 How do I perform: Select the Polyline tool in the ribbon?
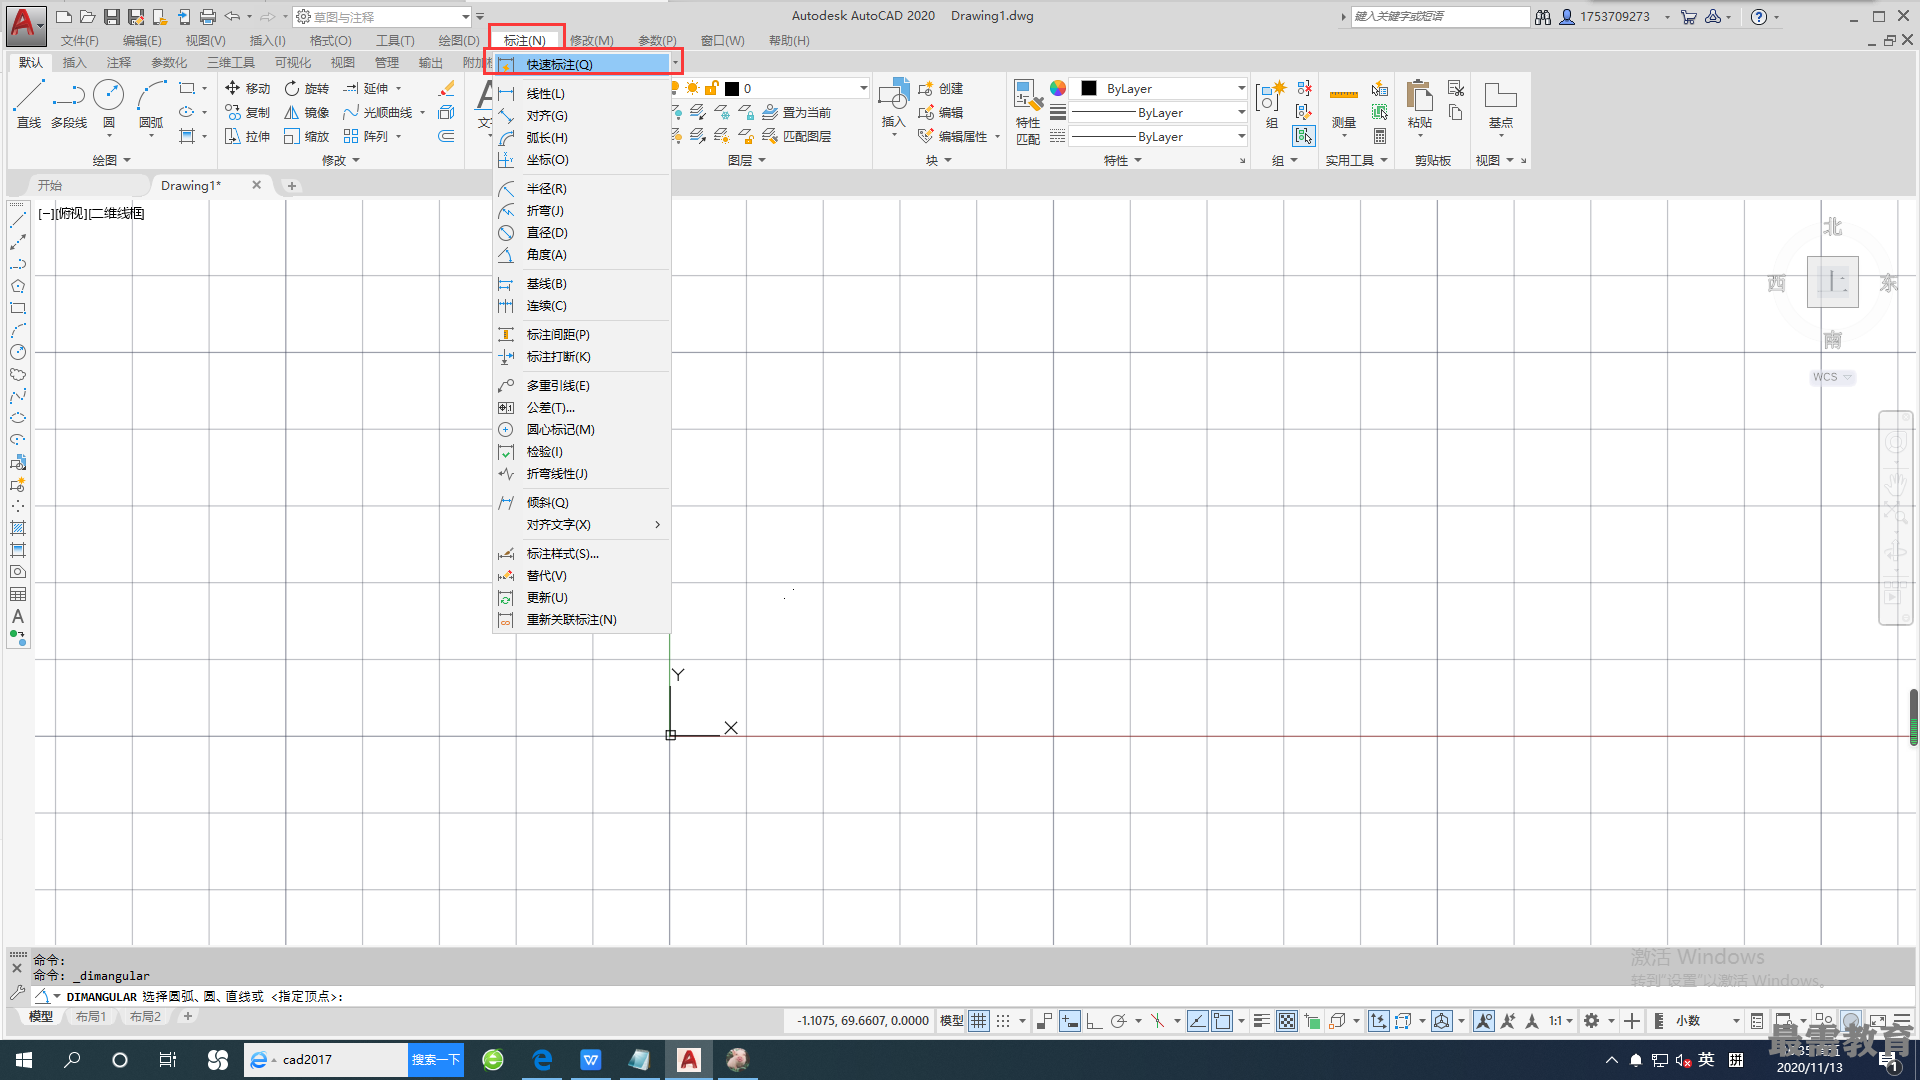click(x=69, y=105)
